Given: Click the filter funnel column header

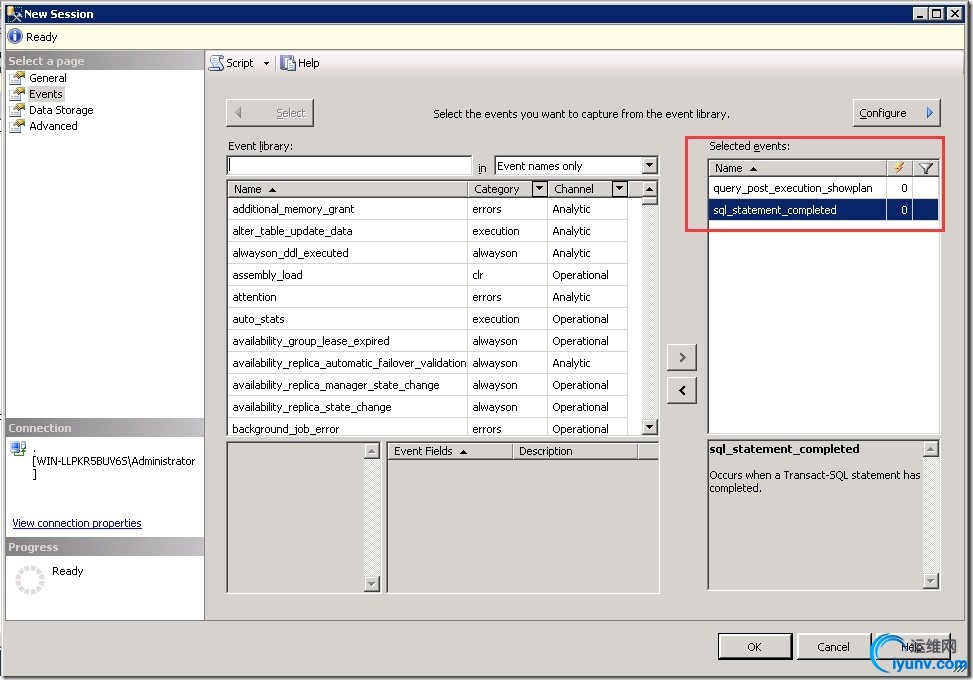Looking at the screenshot, I should pos(925,168).
